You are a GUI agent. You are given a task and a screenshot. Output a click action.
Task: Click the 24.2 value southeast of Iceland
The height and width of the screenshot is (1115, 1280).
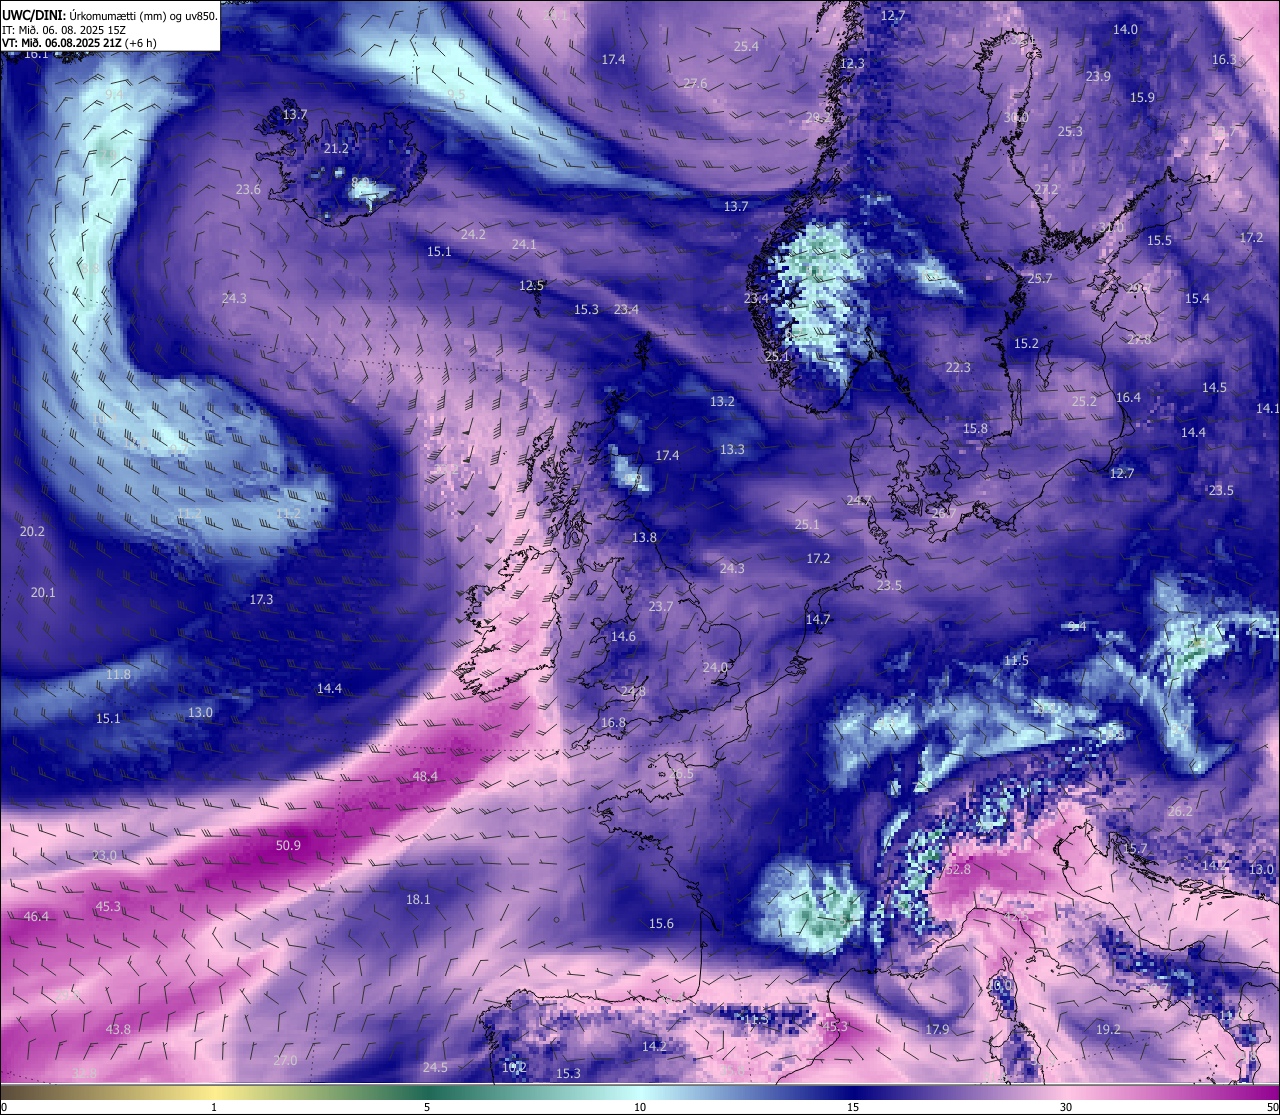pyautogui.click(x=473, y=234)
